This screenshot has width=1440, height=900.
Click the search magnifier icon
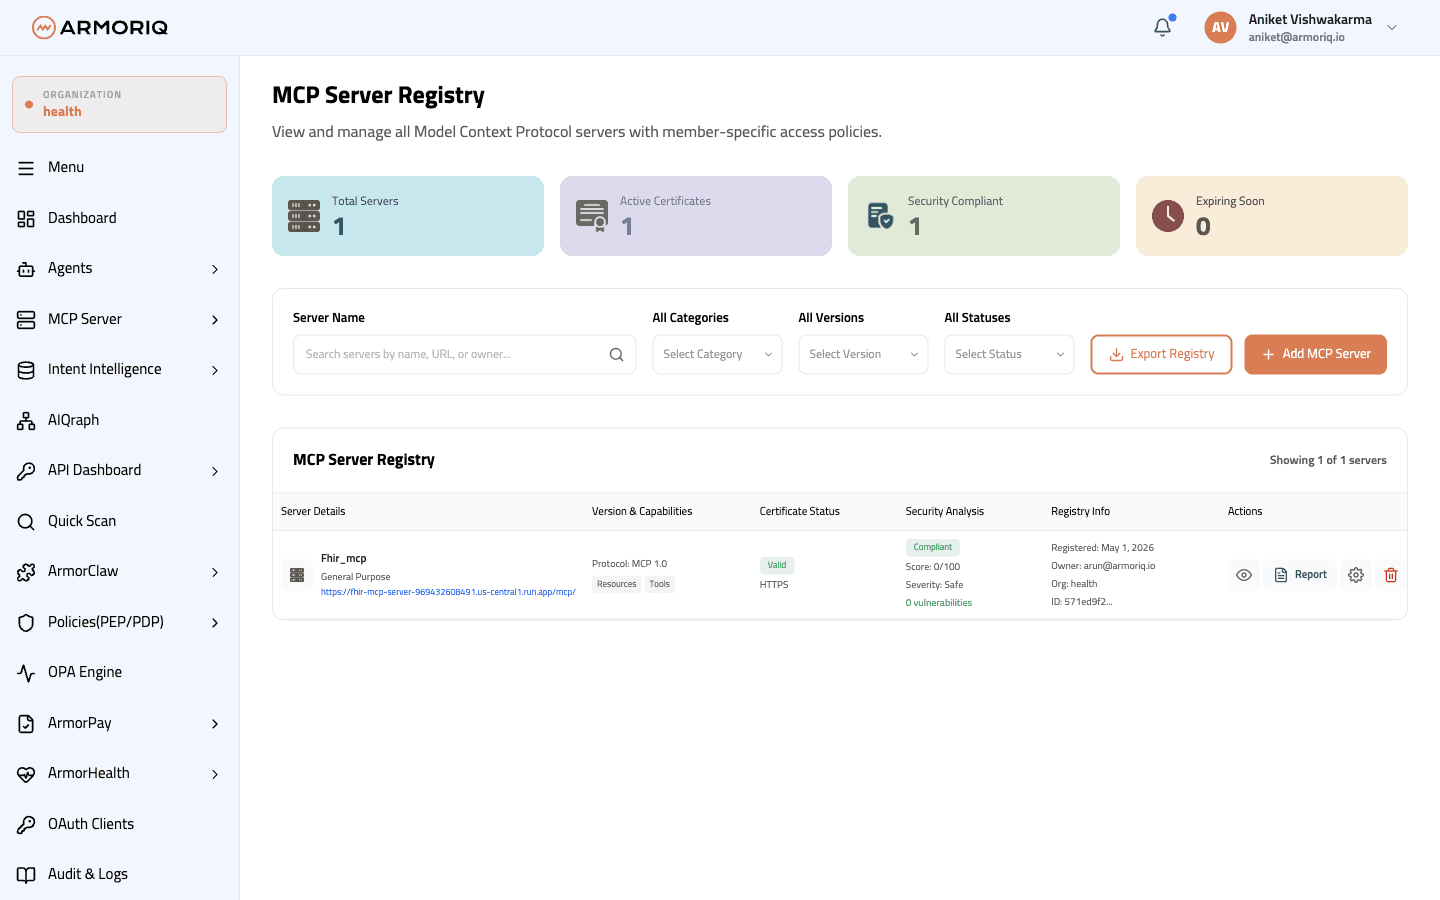(616, 355)
